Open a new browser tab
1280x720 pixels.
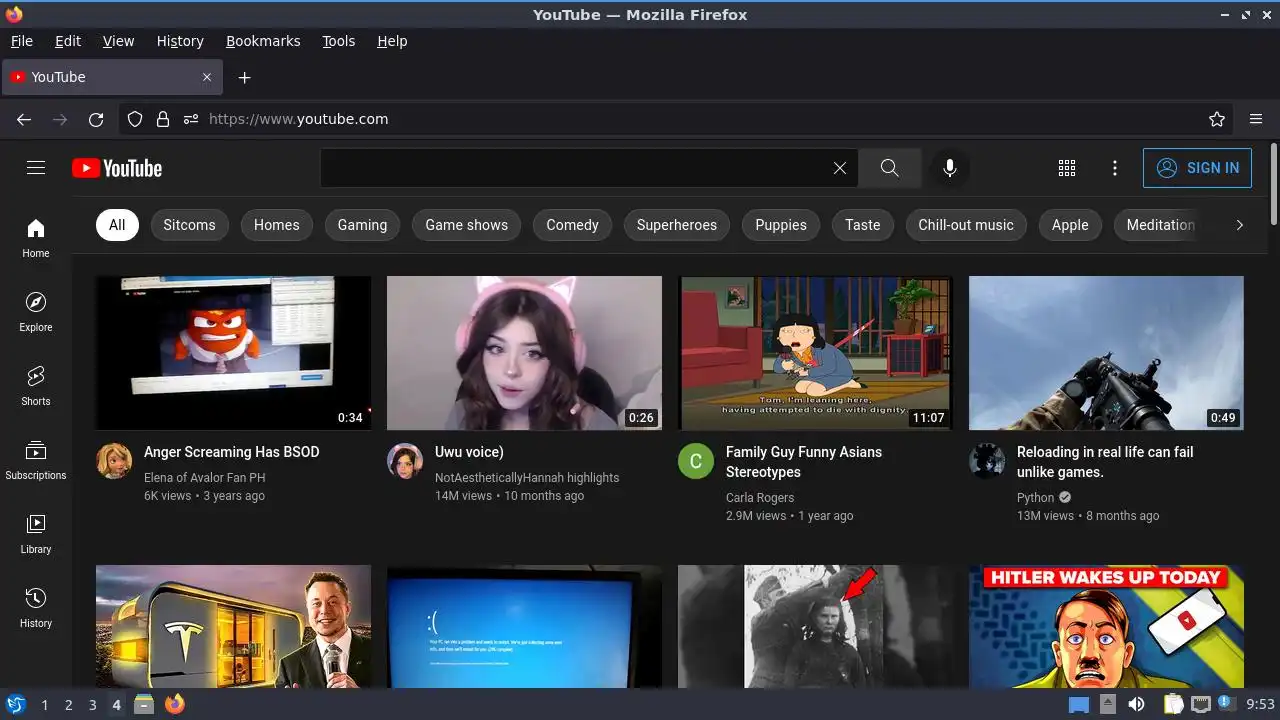click(245, 77)
